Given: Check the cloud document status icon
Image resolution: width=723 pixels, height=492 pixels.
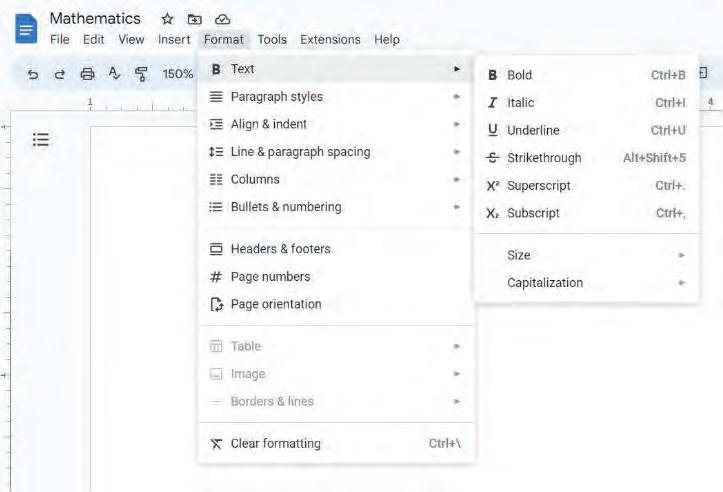Looking at the screenshot, I should tap(222, 19).
